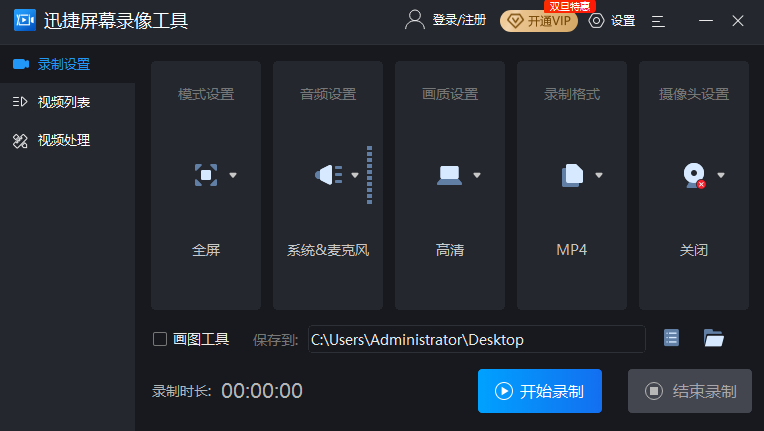Click the MP4 record format icon
Viewport: 764px width, 431px height.
(572, 175)
